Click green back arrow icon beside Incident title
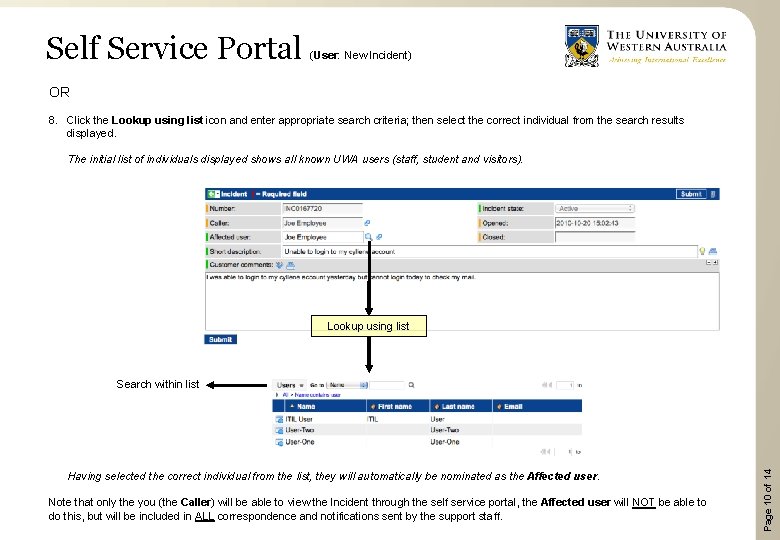 click(213, 194)
